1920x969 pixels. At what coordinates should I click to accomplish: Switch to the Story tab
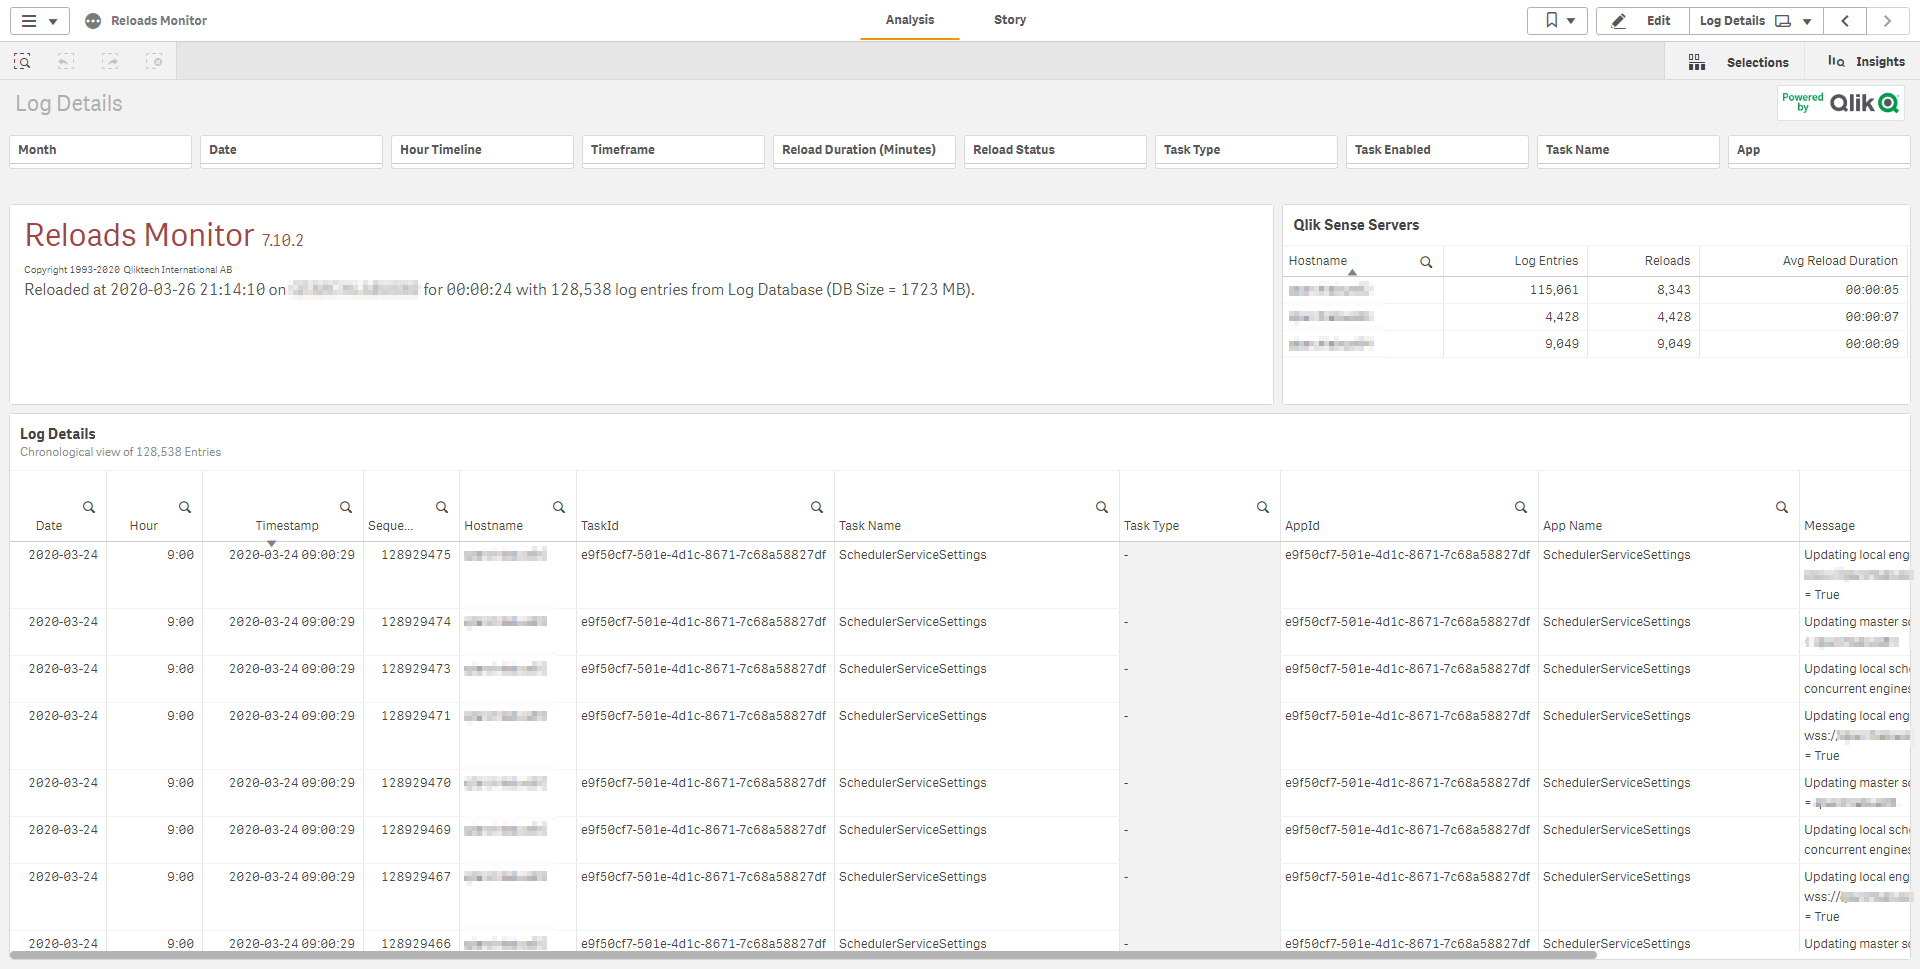click(1009, 20)
